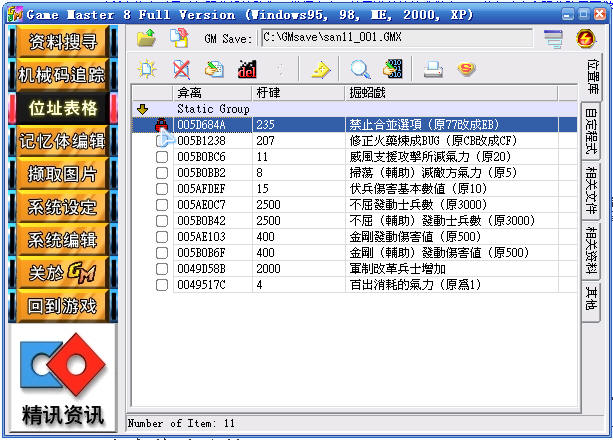Click the magnifying glass search icon
Viewport: 613px width, 440px height.
tap(360, 69)
